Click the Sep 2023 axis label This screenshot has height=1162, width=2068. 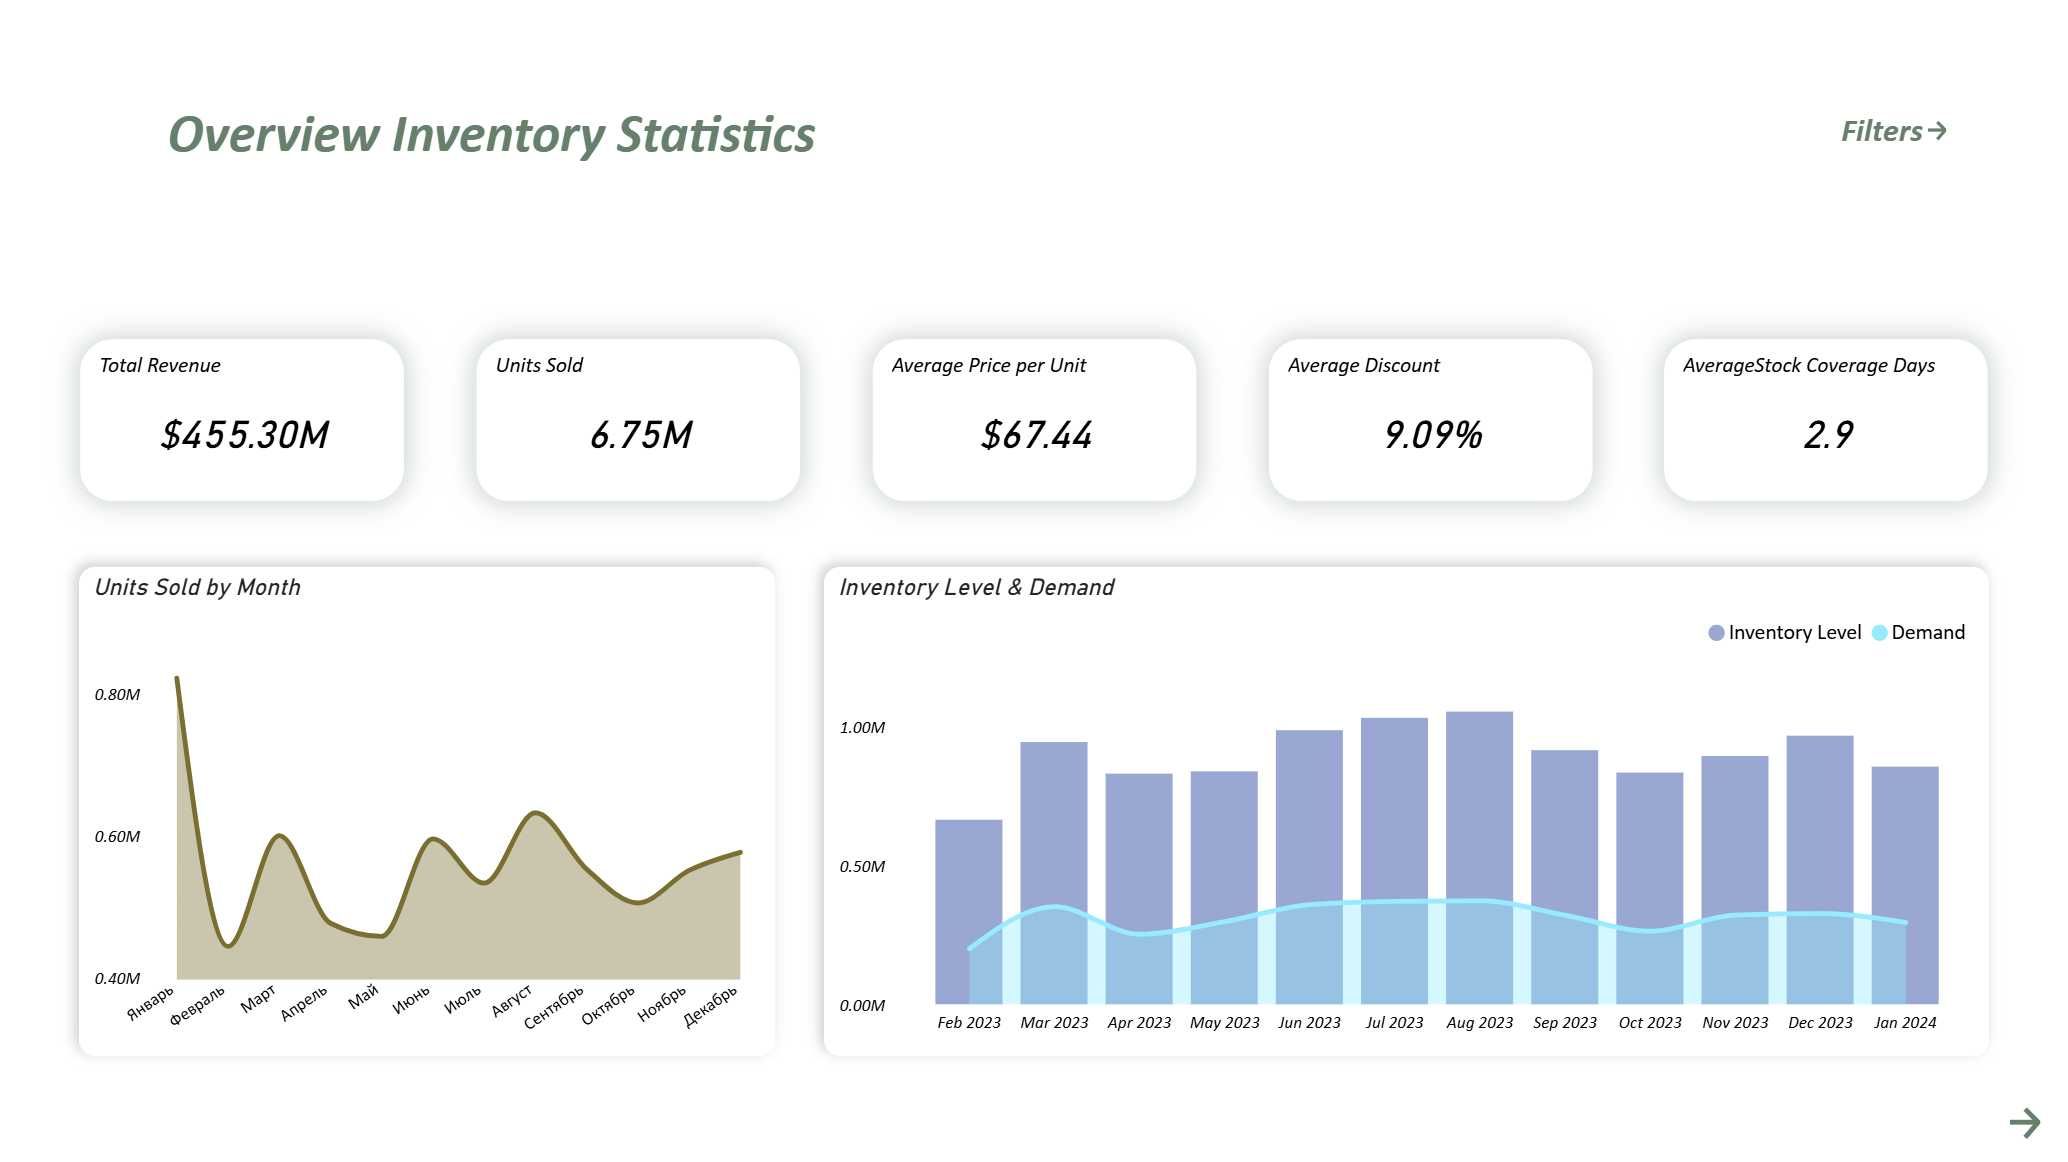click(1565, 1022)
